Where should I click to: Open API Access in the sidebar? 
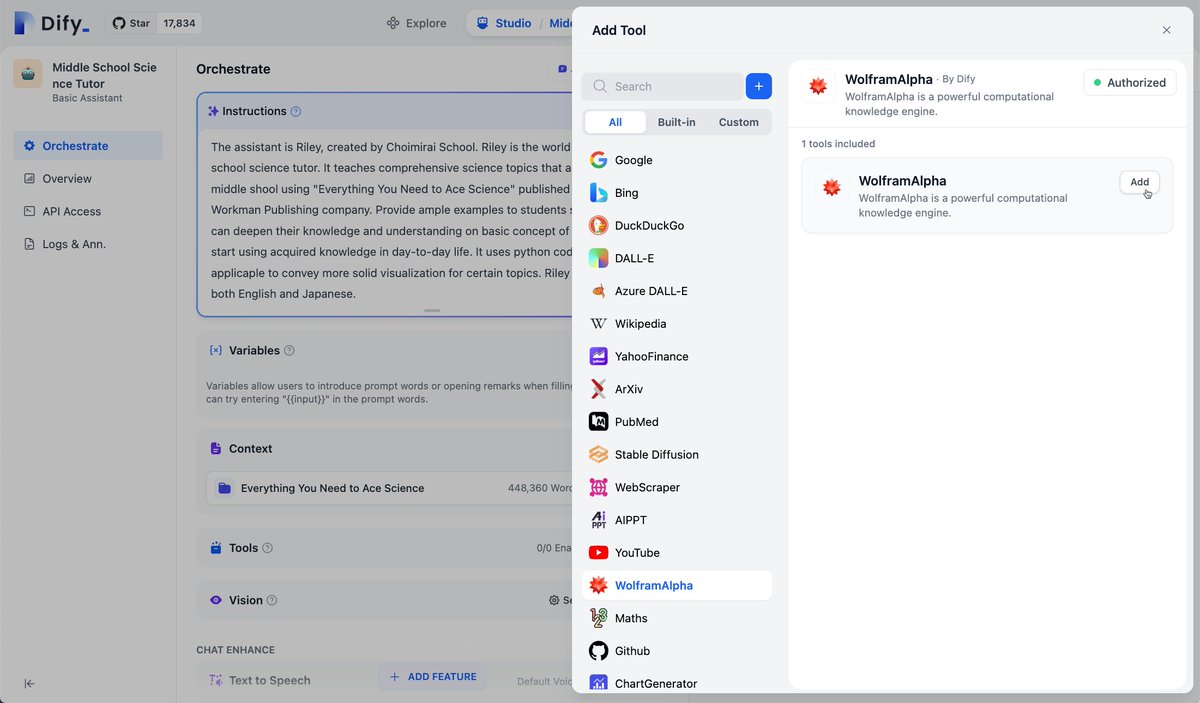pos(88,212)
